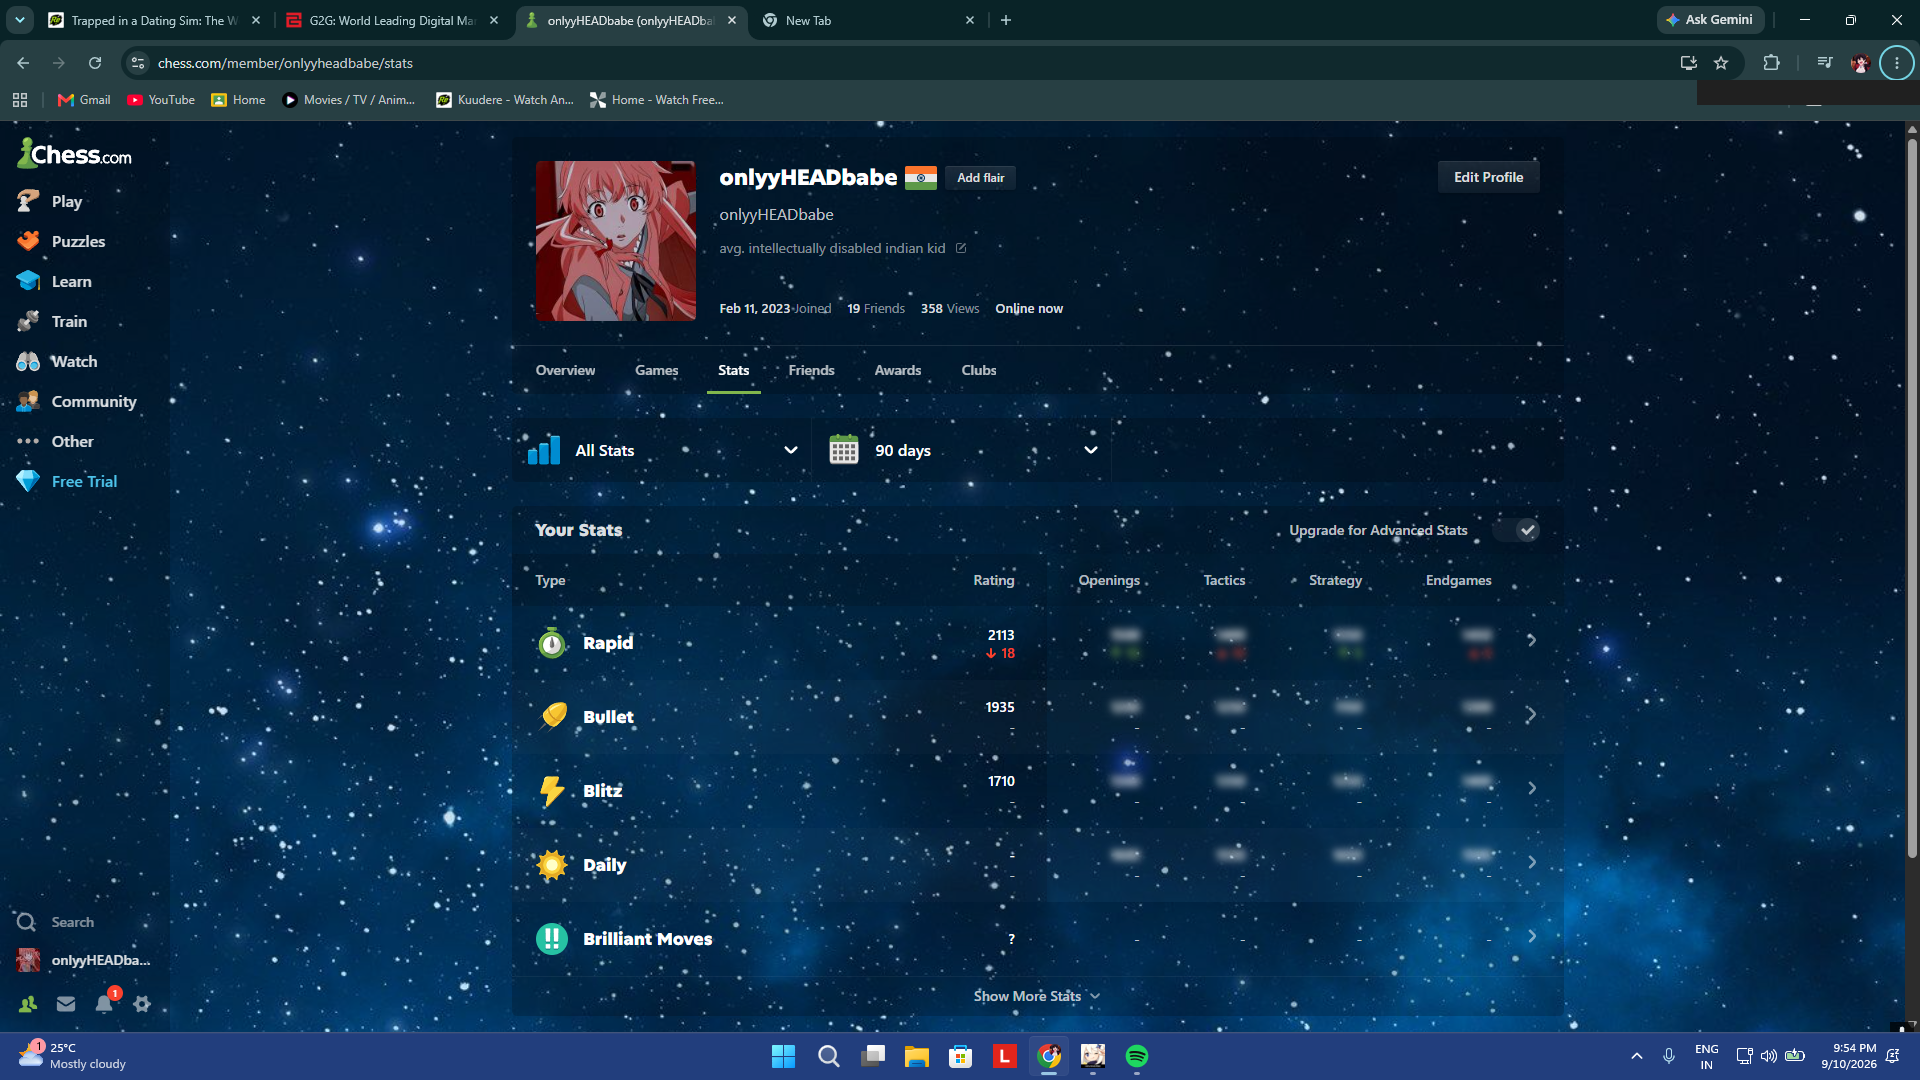Reload the page in Chrome
Image resolution: width=1920 pixels, height=1080 pixels.
[95, 63]
